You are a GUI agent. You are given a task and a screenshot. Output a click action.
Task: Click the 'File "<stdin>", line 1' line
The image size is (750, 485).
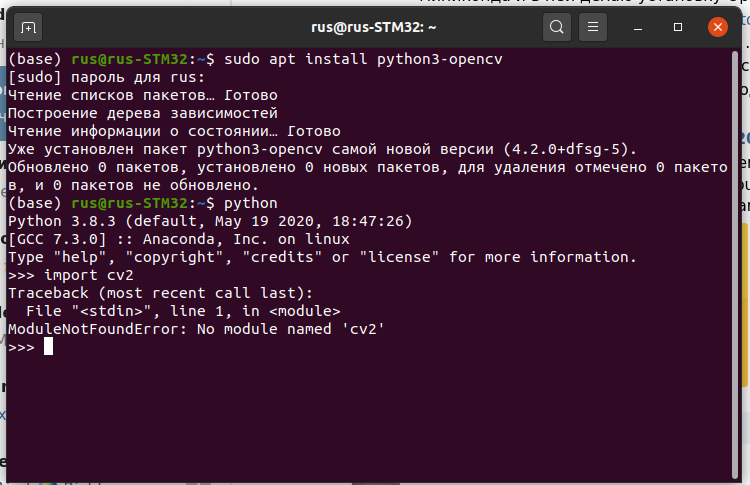(183, 311)
